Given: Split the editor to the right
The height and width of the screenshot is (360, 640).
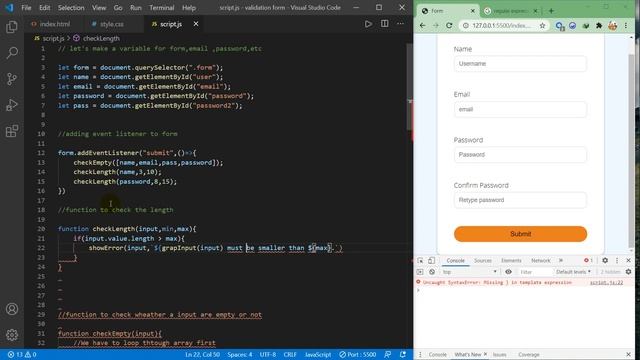Looking at the screenshot, I should pos(384,24).
